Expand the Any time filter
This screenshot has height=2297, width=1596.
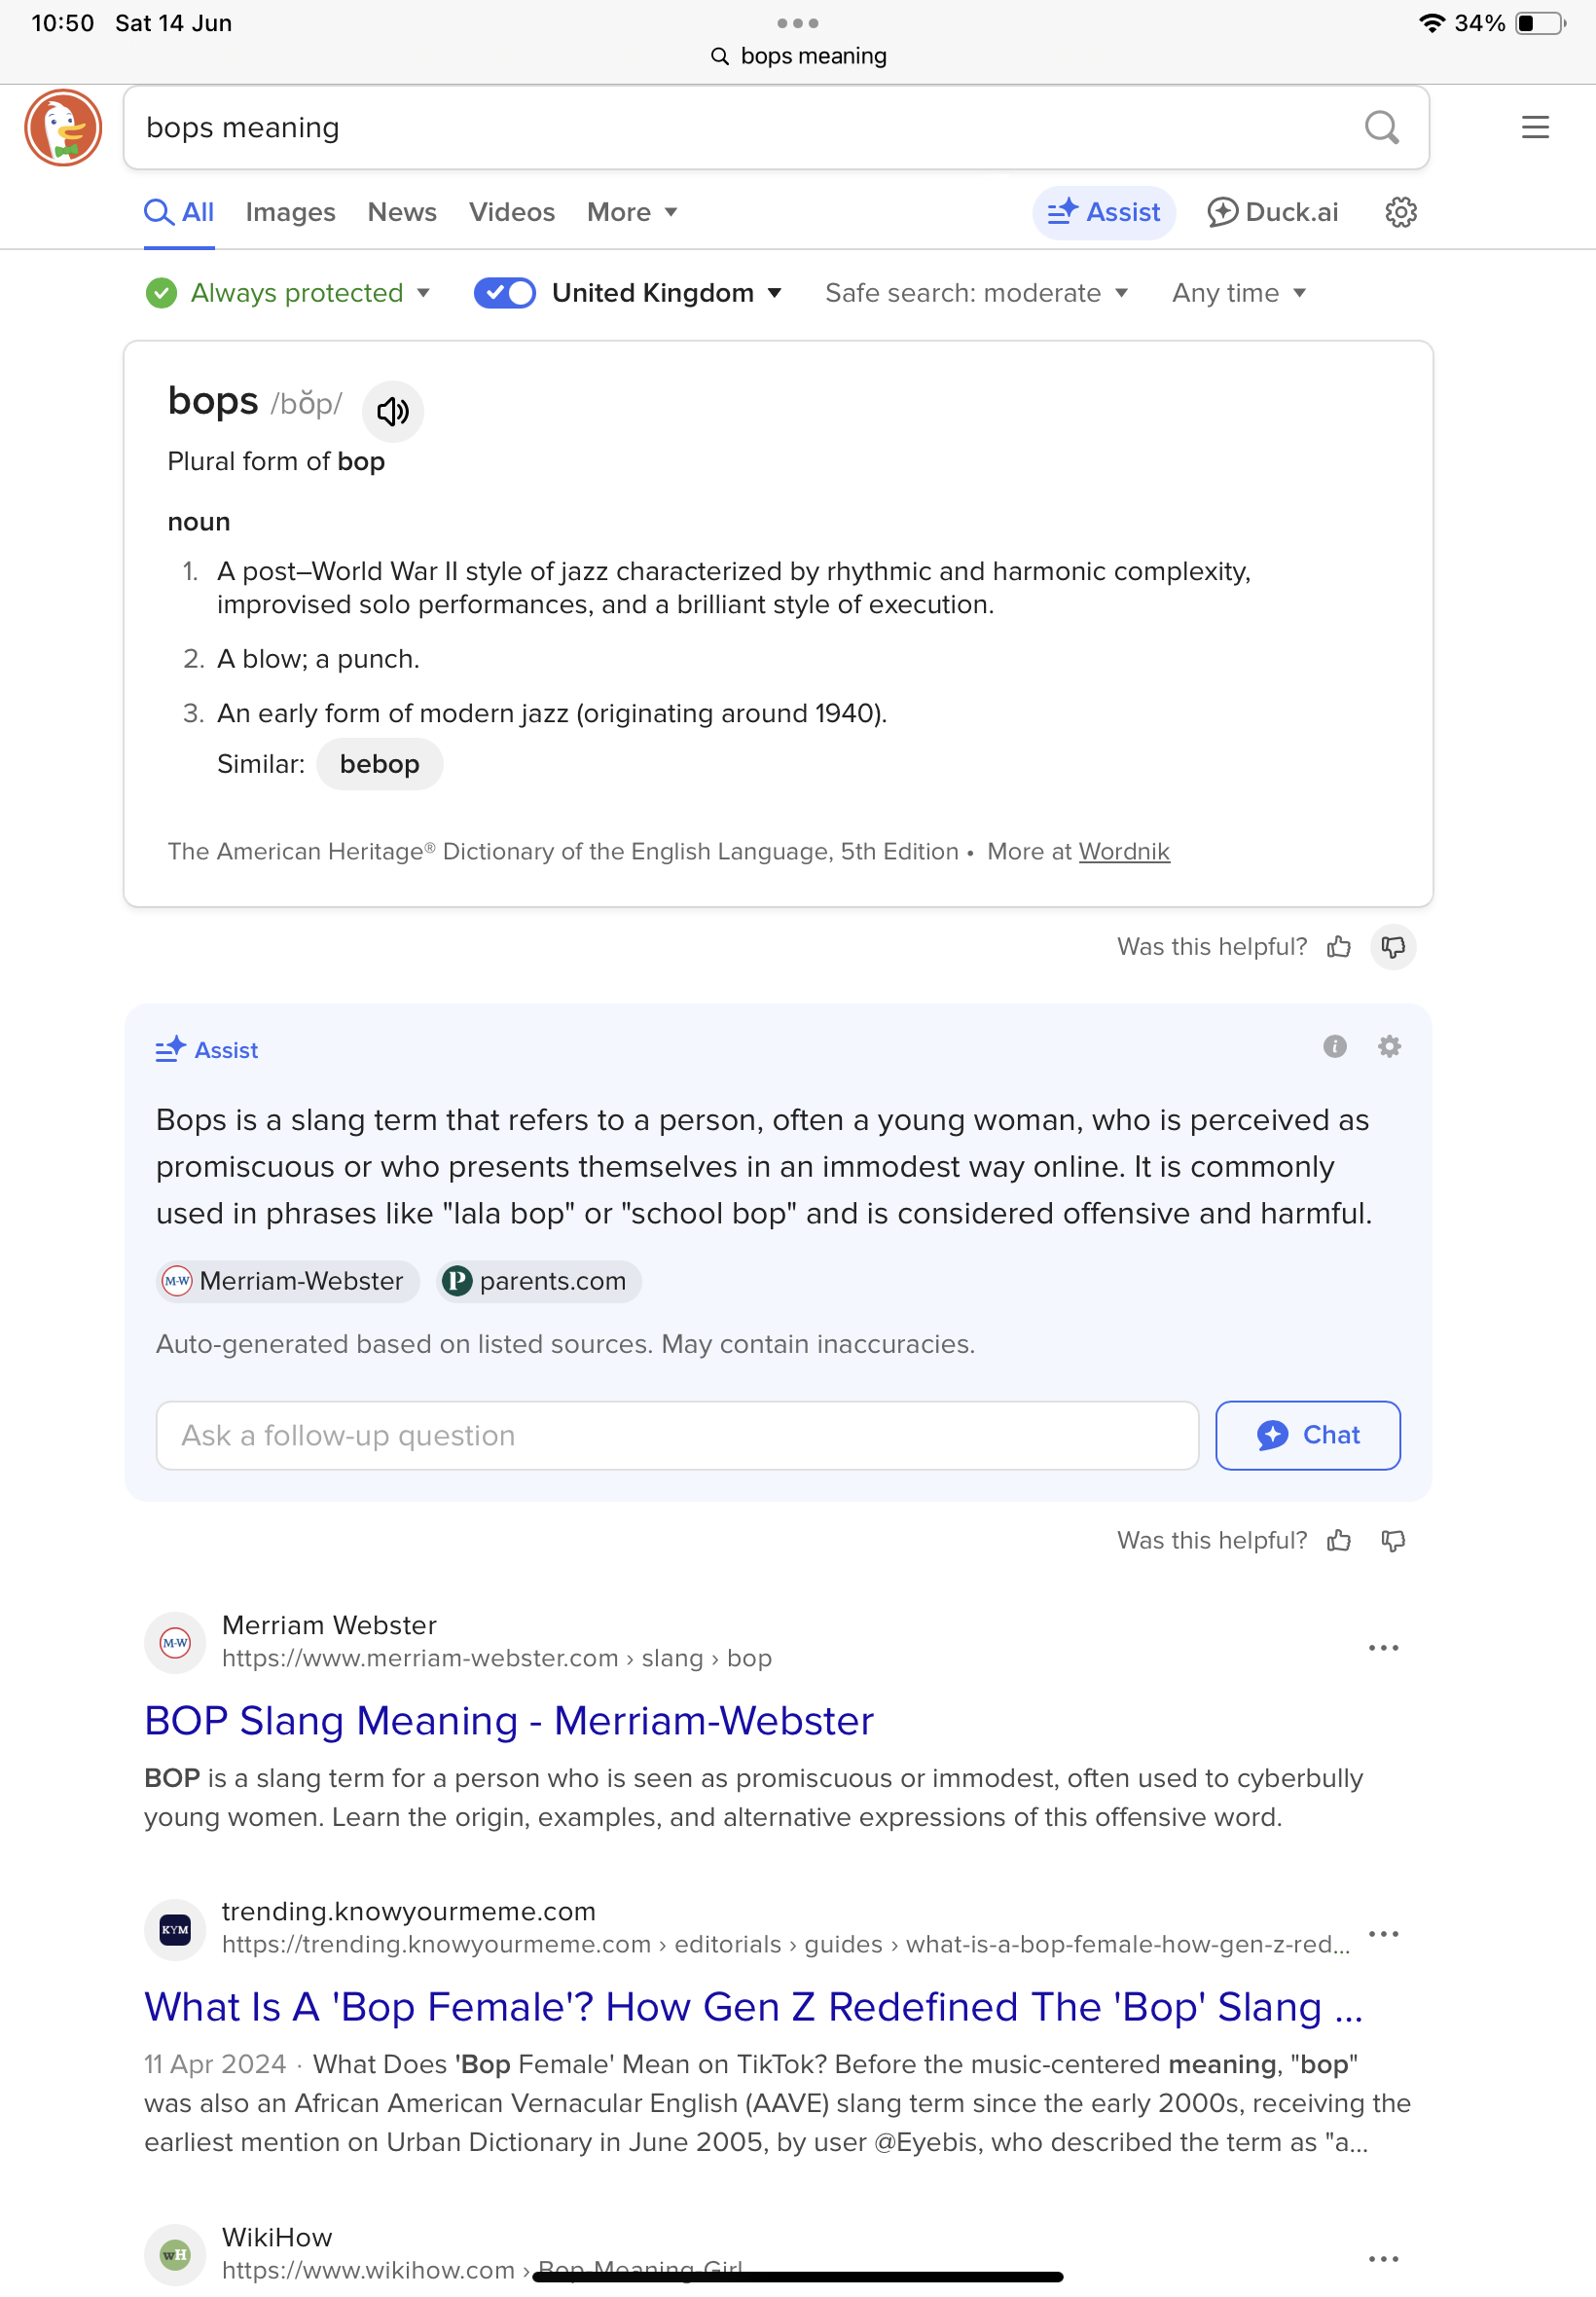[x=1238, y=293]
